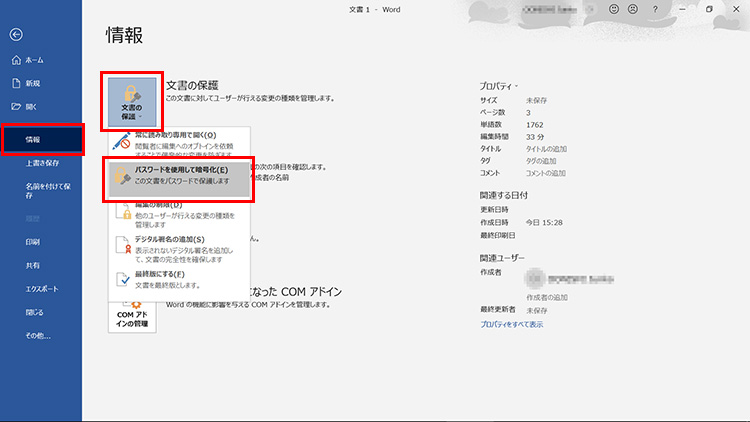Expand the プロパティ dropdown header
Screen dimensions: 750x422
click(499, 86)
